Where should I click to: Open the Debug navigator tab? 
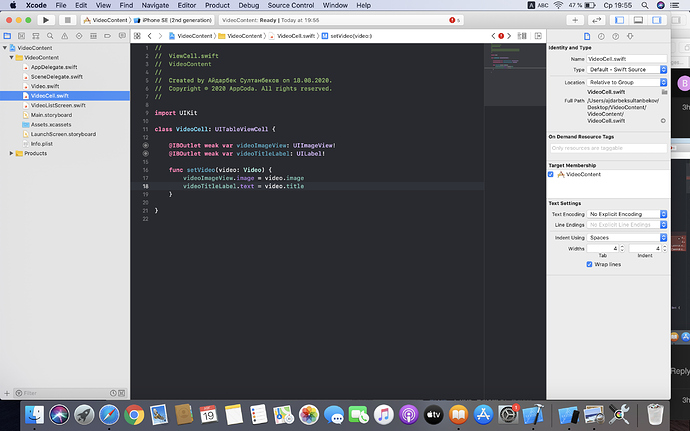[x=93, y=36]
